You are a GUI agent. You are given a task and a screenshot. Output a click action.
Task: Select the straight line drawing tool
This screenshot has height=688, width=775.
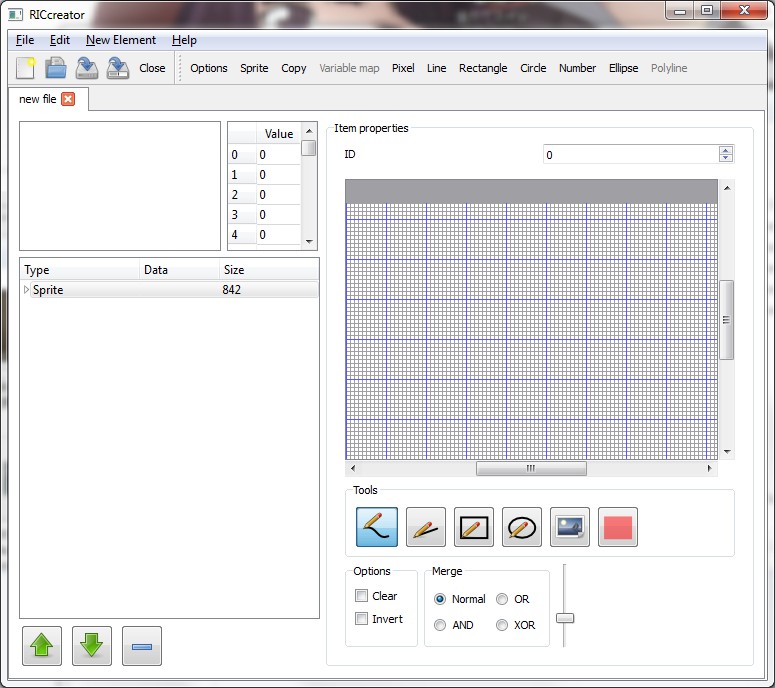[425, 527]
